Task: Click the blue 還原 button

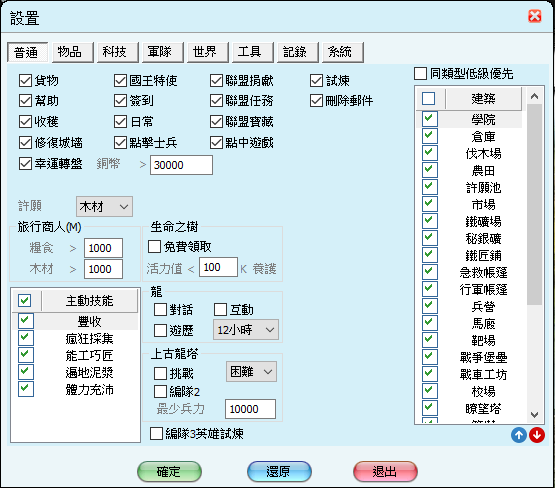Action: click(279, 471)
